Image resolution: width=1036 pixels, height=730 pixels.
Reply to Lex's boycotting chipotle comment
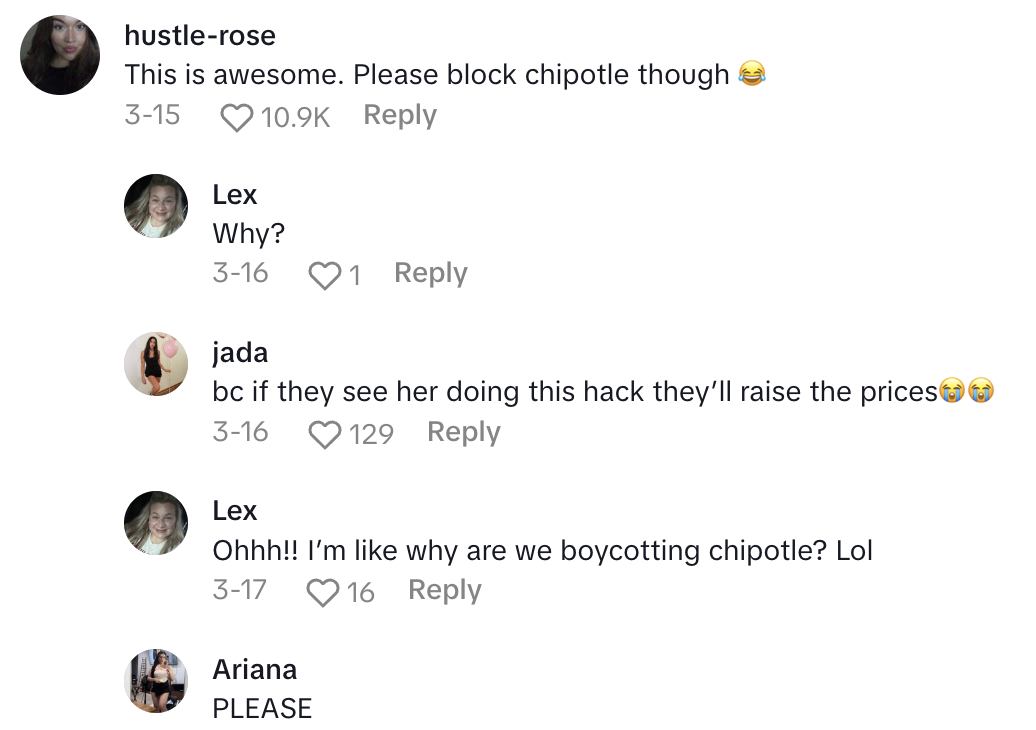445,591
